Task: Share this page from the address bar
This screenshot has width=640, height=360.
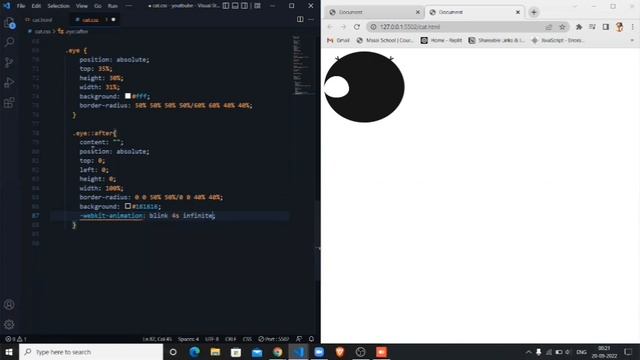Action: tap(549, 27)
